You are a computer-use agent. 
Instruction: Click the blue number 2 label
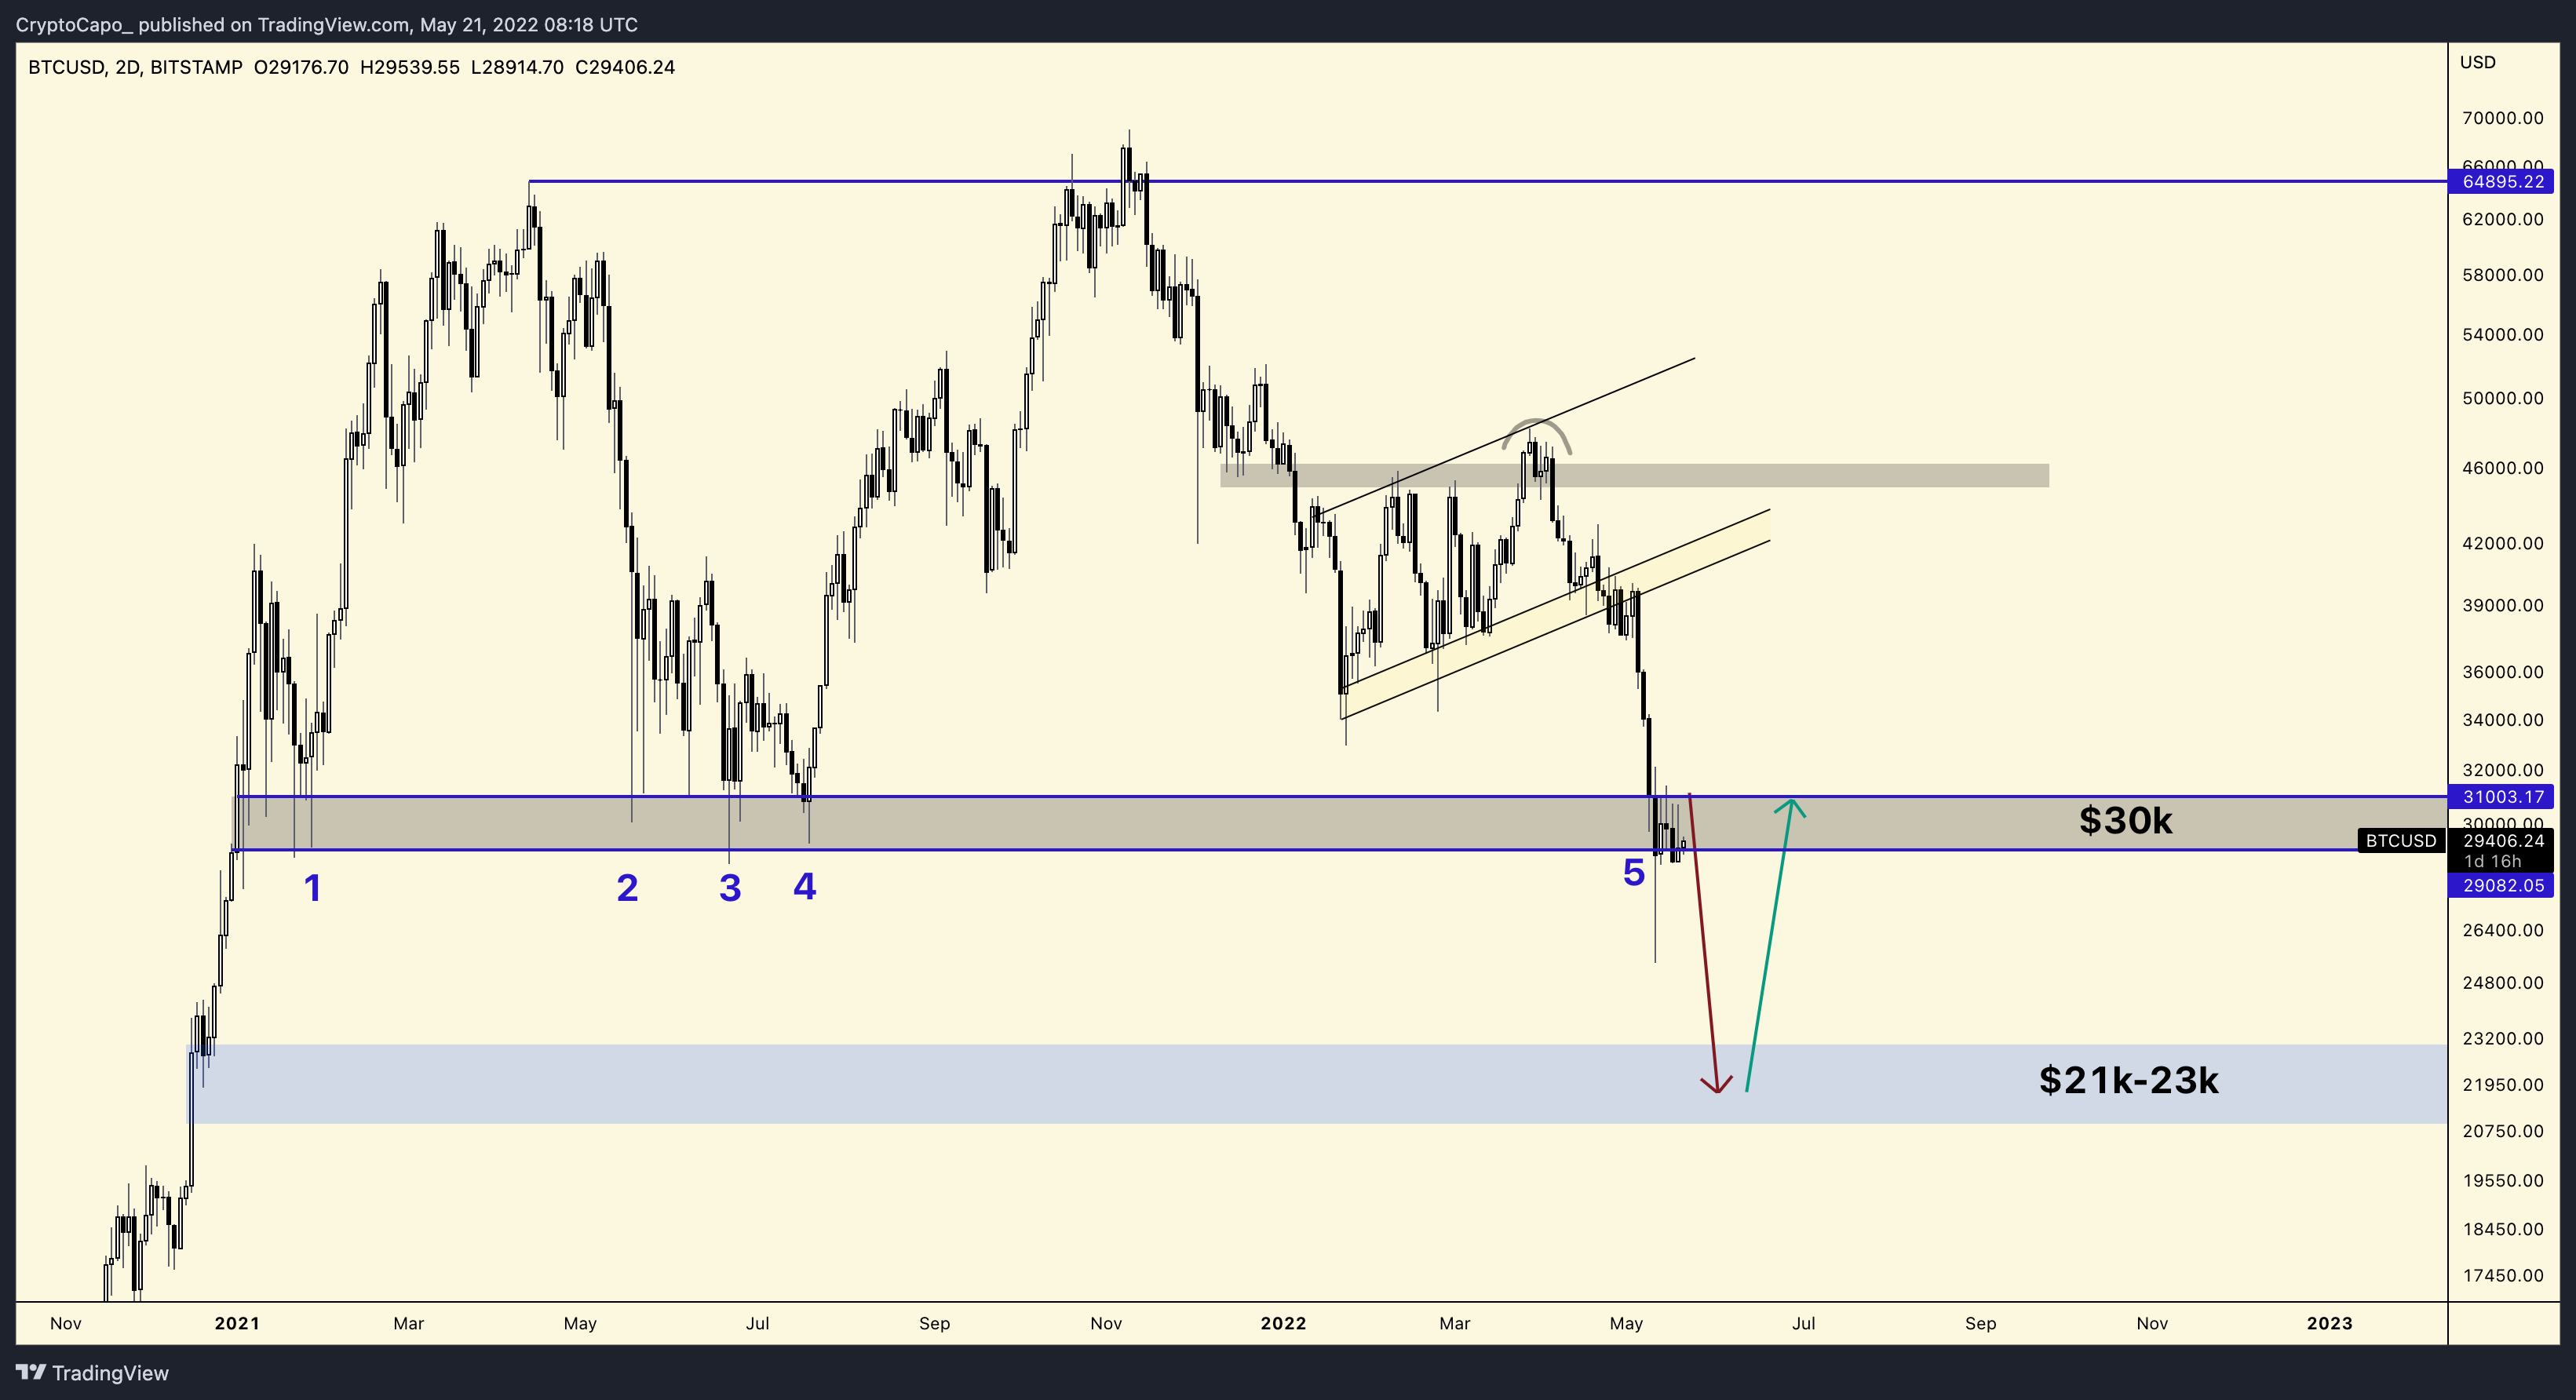coord(627,888)
